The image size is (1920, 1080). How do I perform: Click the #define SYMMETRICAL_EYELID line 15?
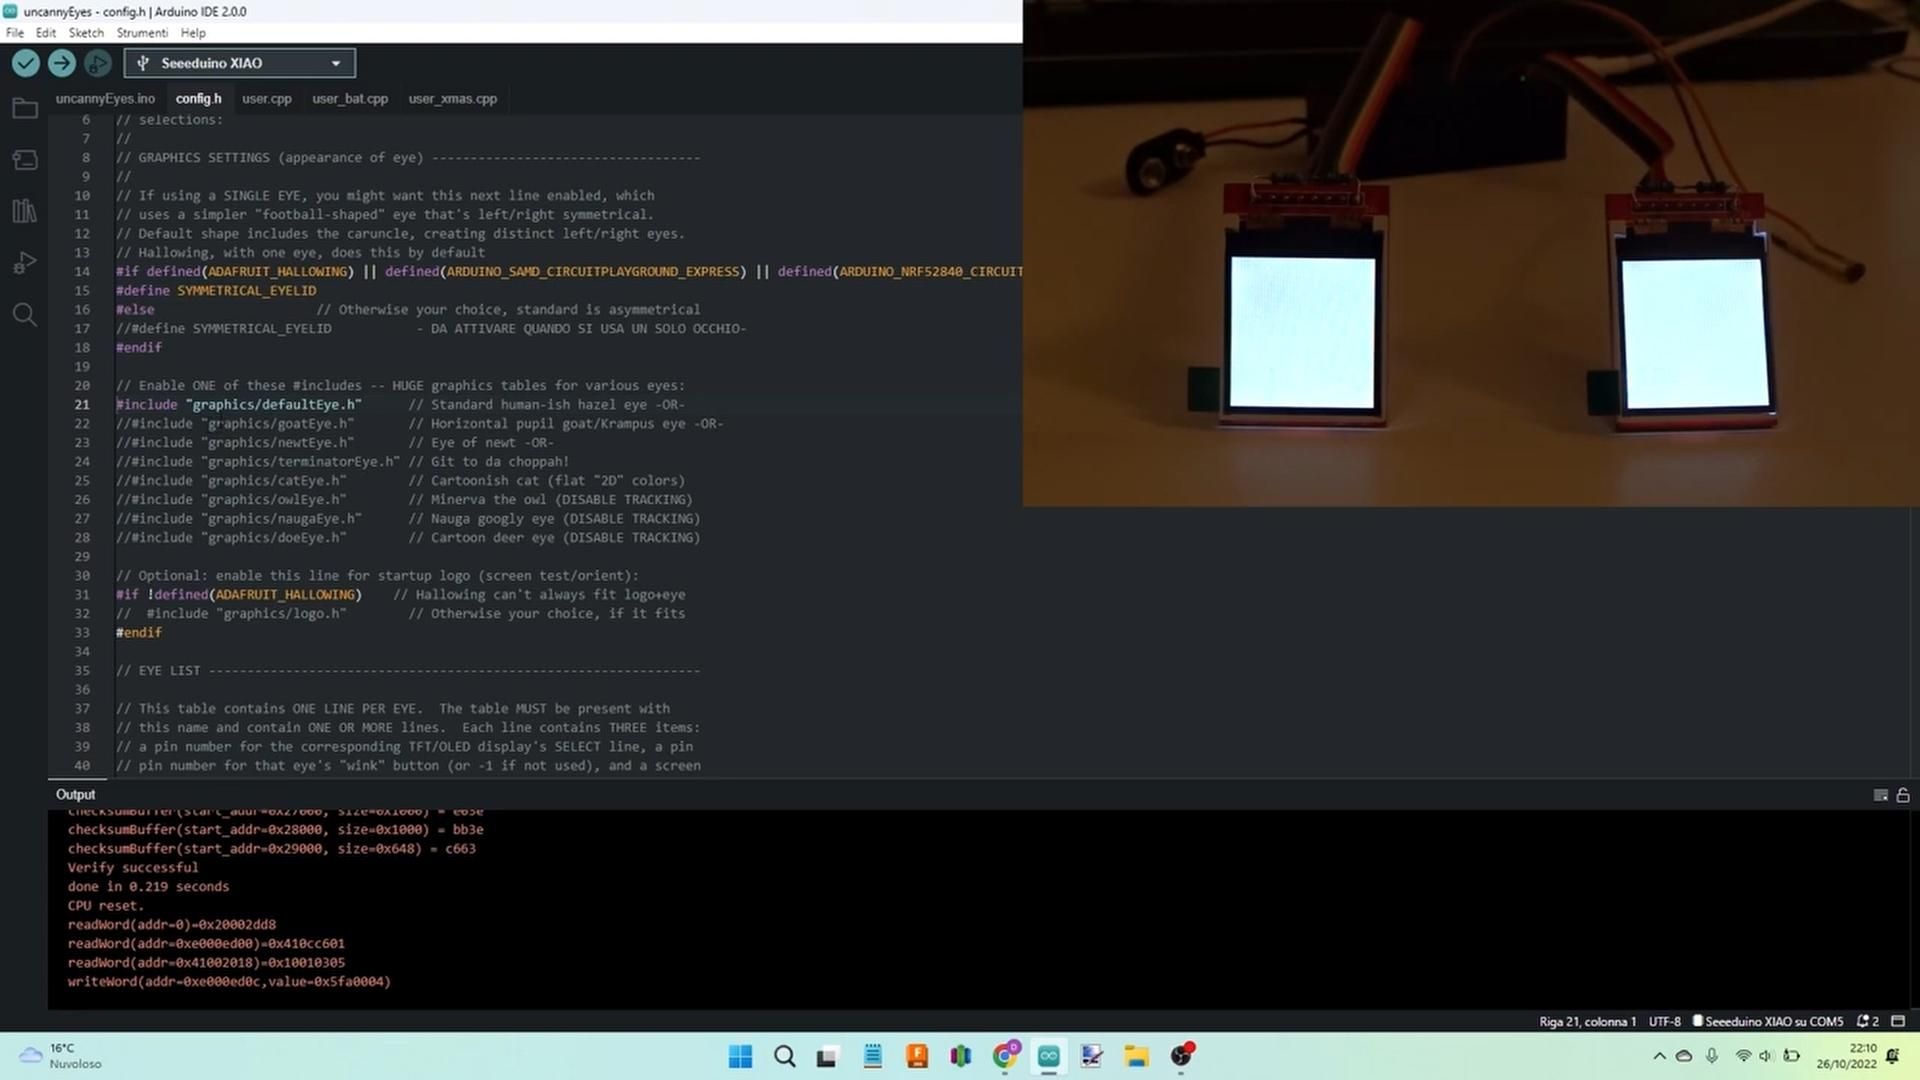[x=216, y=291]
